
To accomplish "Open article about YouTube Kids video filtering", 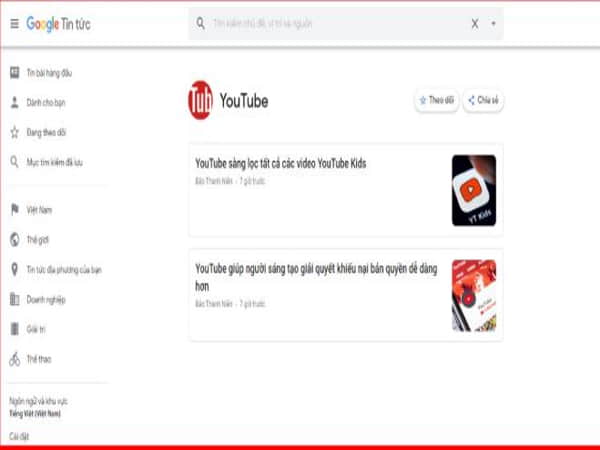I will (280, 164).
